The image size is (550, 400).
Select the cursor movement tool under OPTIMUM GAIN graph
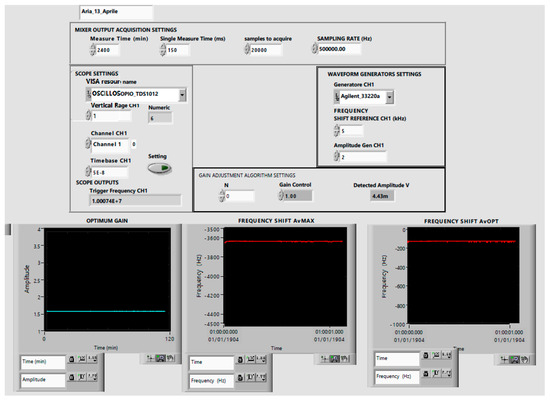click(x=151, y=358)
